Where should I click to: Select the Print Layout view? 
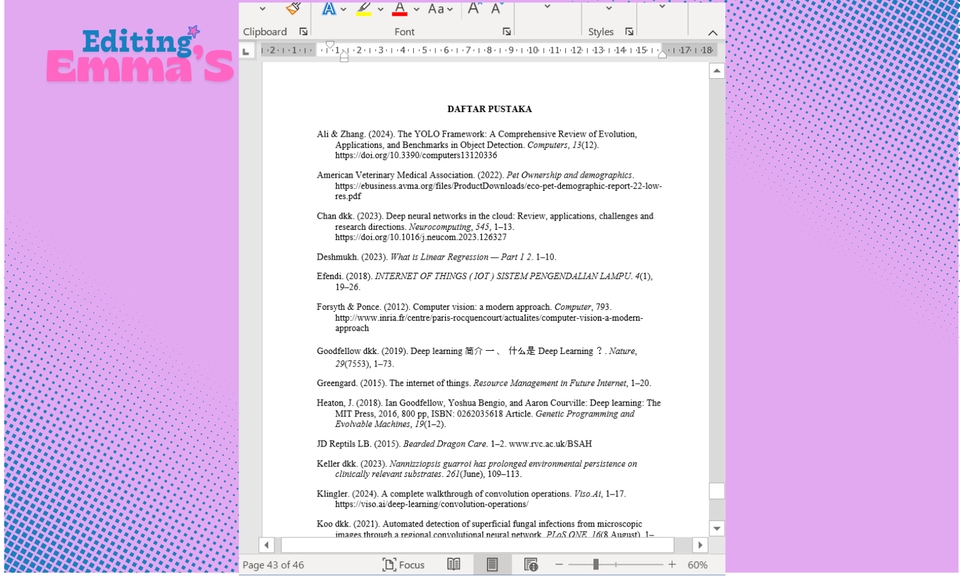[492, 565]
